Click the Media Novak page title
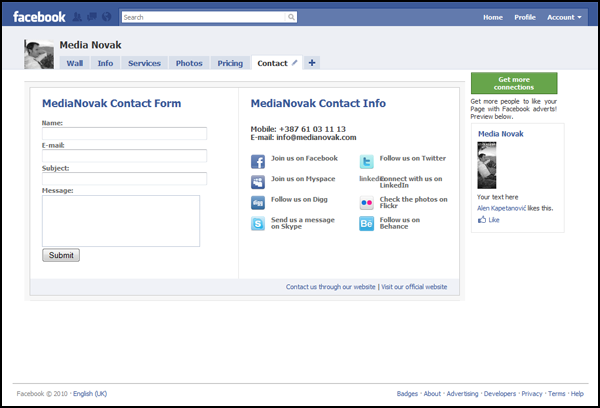Viewport: 600px width, 408px height. 90,45
